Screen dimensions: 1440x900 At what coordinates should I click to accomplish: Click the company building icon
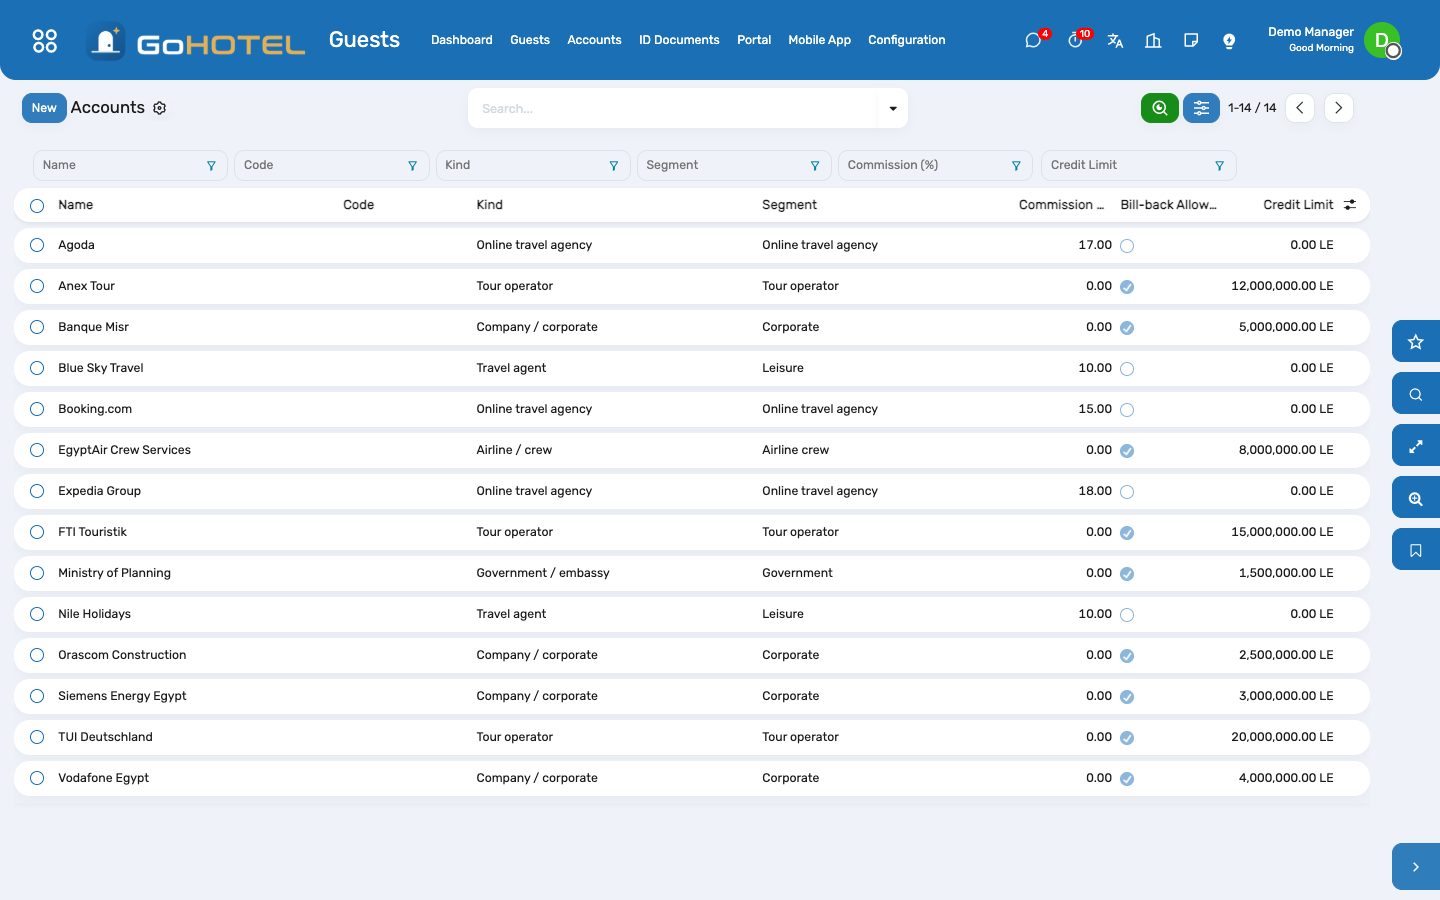[1153, 41]
